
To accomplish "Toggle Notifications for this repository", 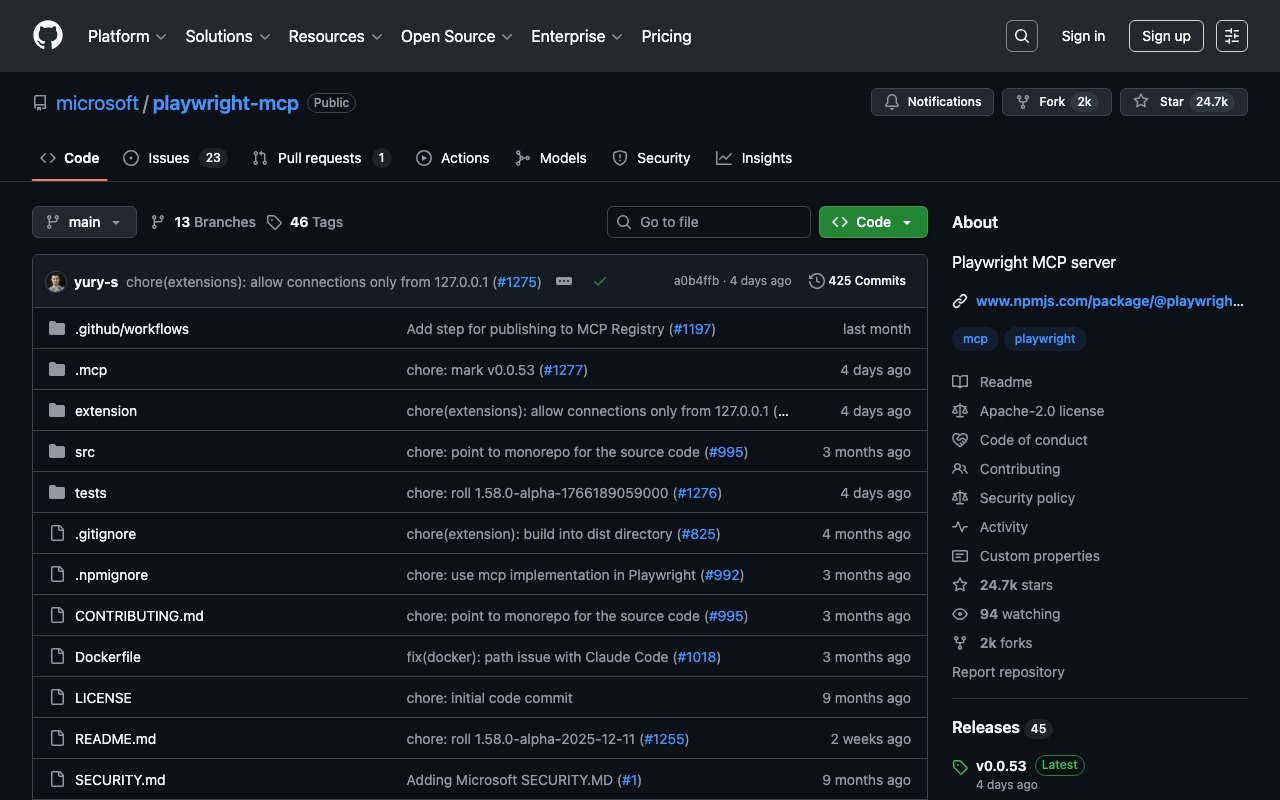I will 932,102.
